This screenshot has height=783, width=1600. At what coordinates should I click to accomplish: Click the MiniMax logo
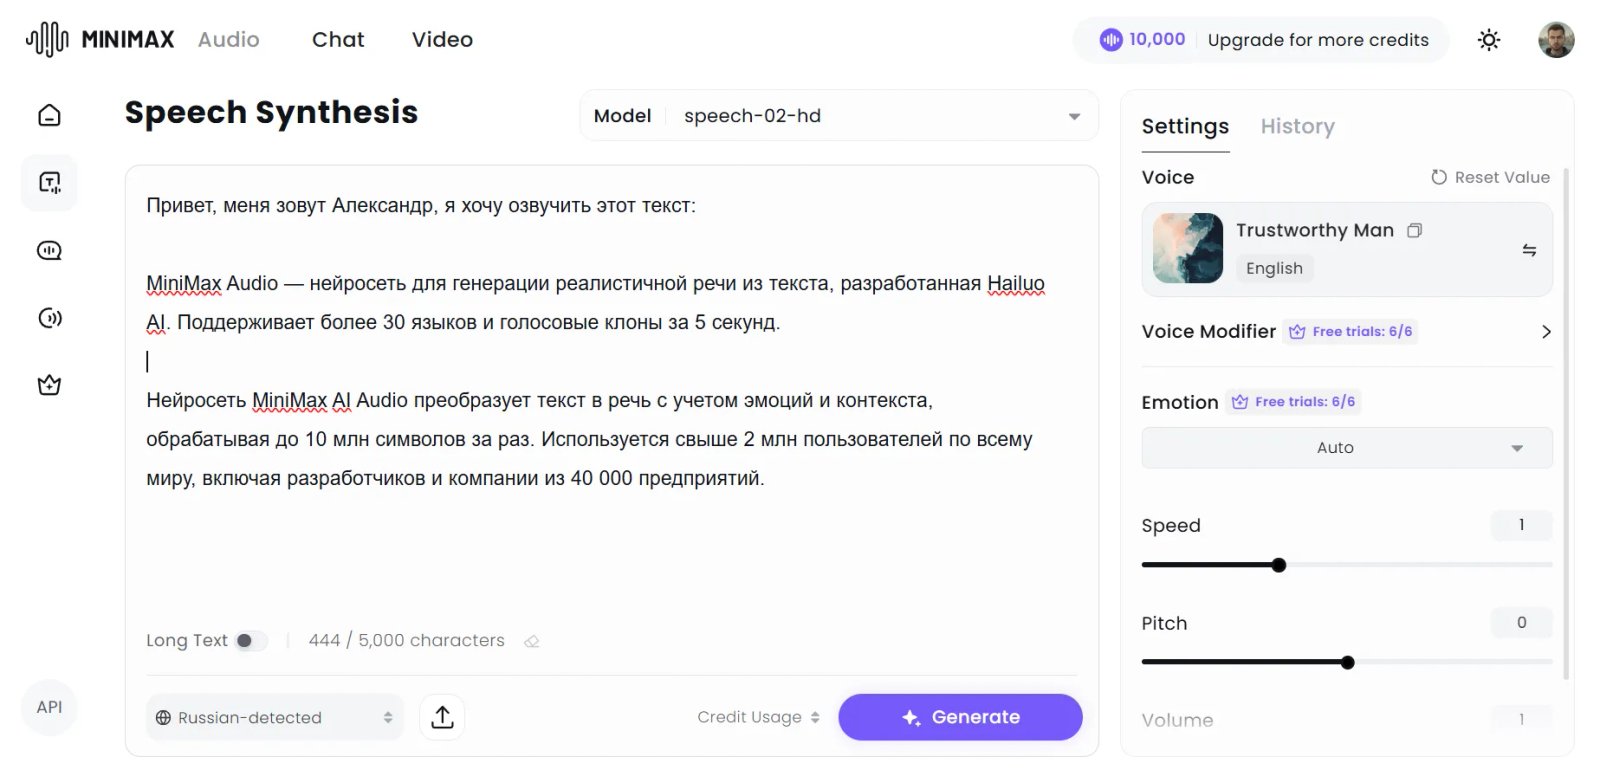pyautogui.click(x=100, y=40)
